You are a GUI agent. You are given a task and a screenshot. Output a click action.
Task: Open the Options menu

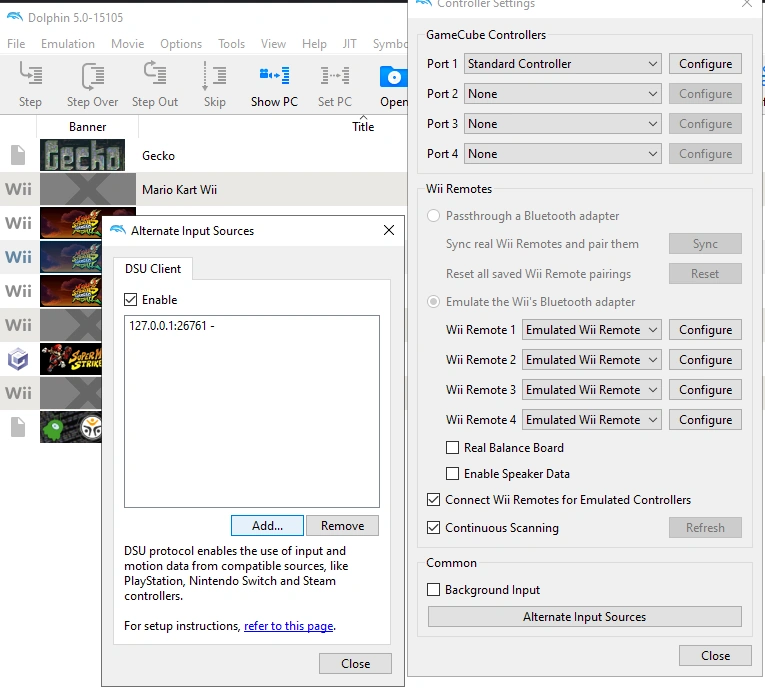(181, 43)
